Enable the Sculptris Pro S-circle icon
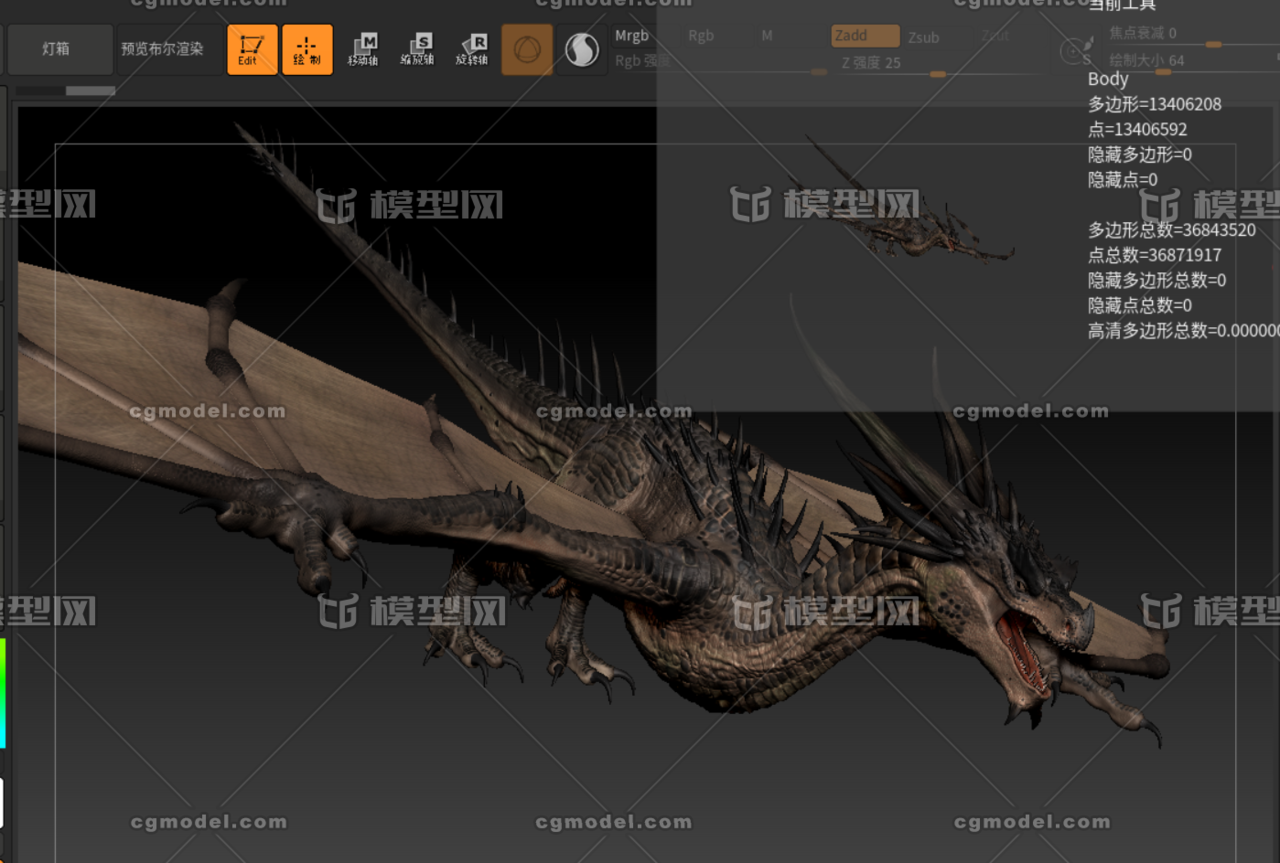The image size is (1280, 863). (581, 49)
